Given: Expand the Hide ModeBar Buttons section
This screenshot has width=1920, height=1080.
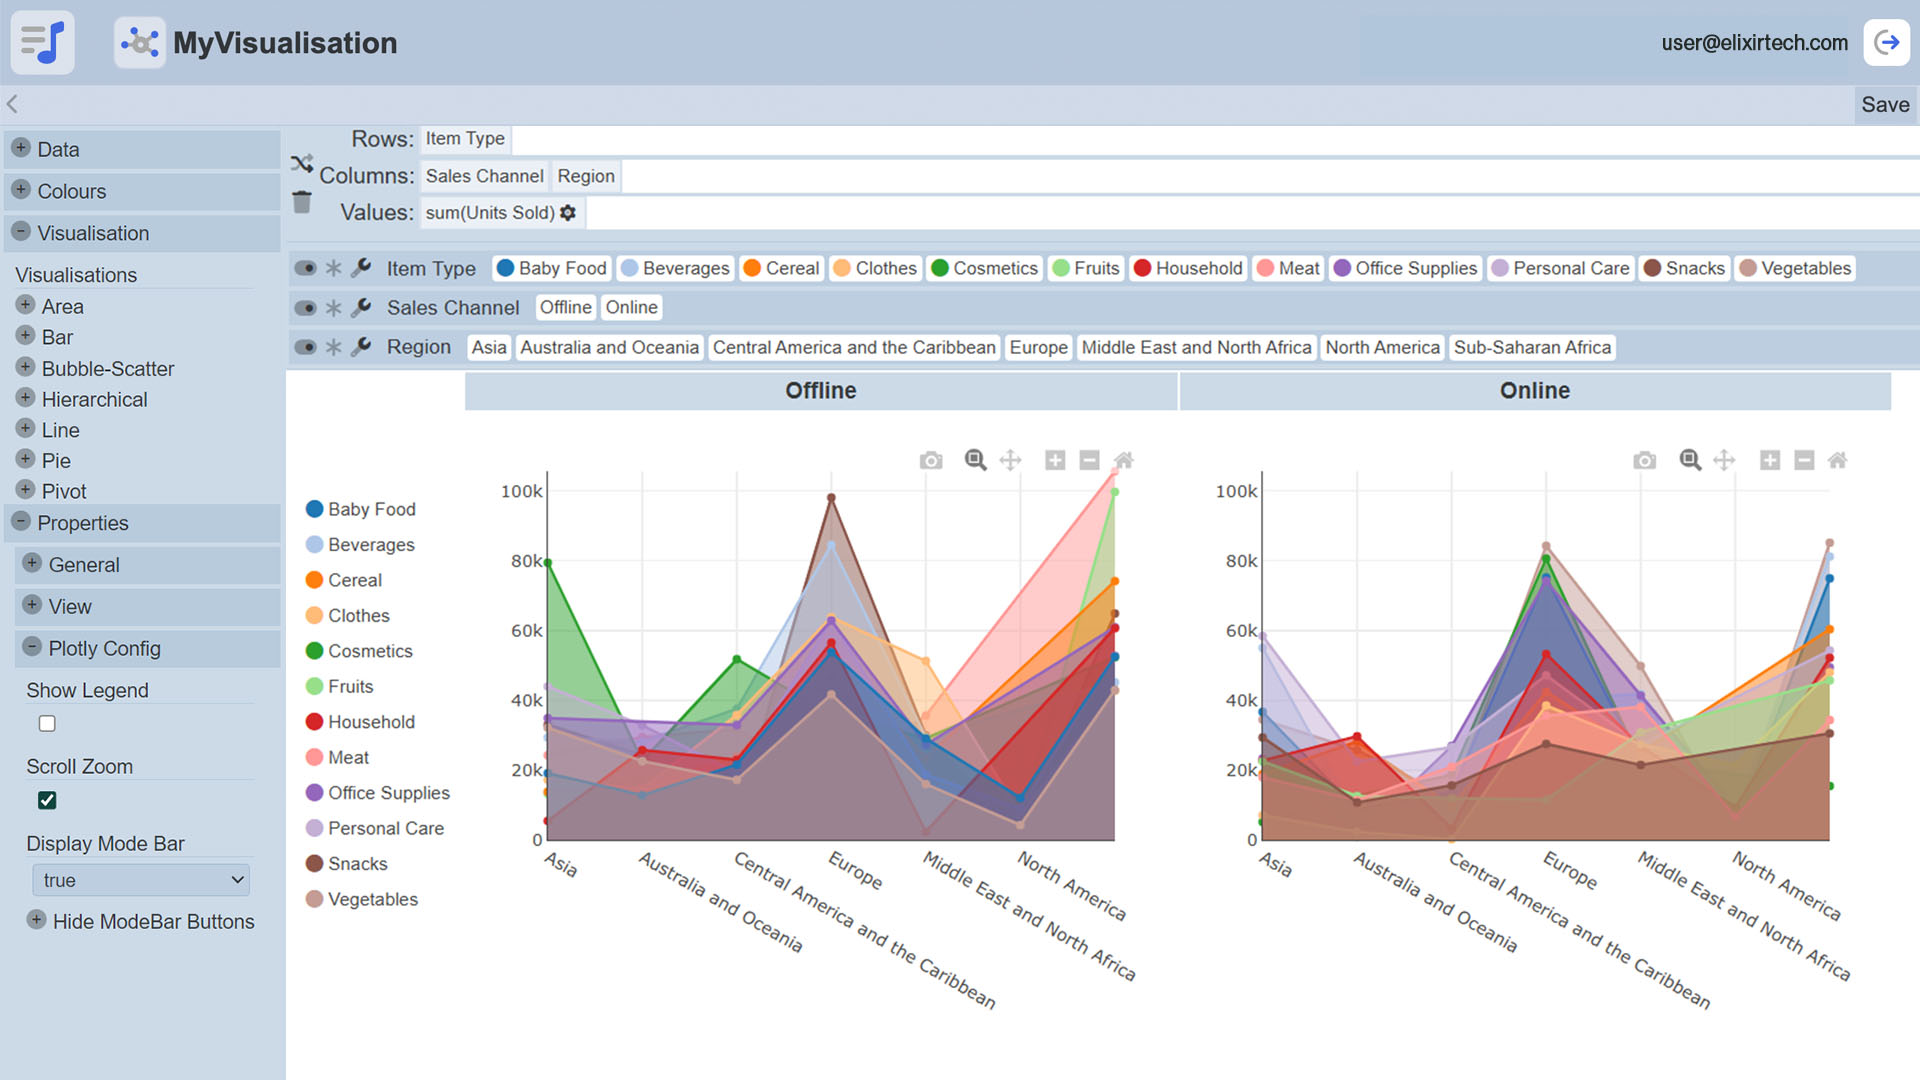Looking at the screenshot, I should (37, 920).
